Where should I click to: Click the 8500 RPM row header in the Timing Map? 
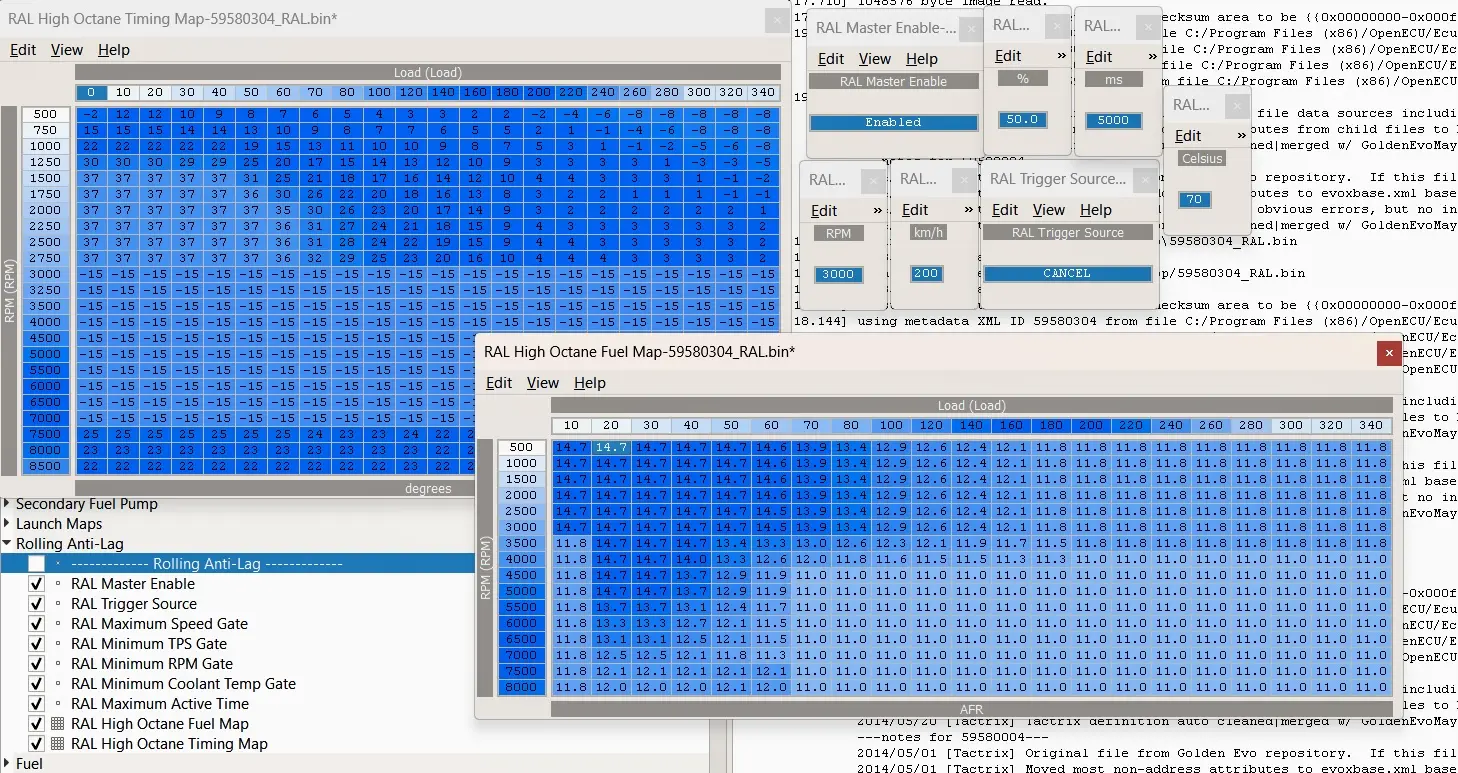[45, 466]
